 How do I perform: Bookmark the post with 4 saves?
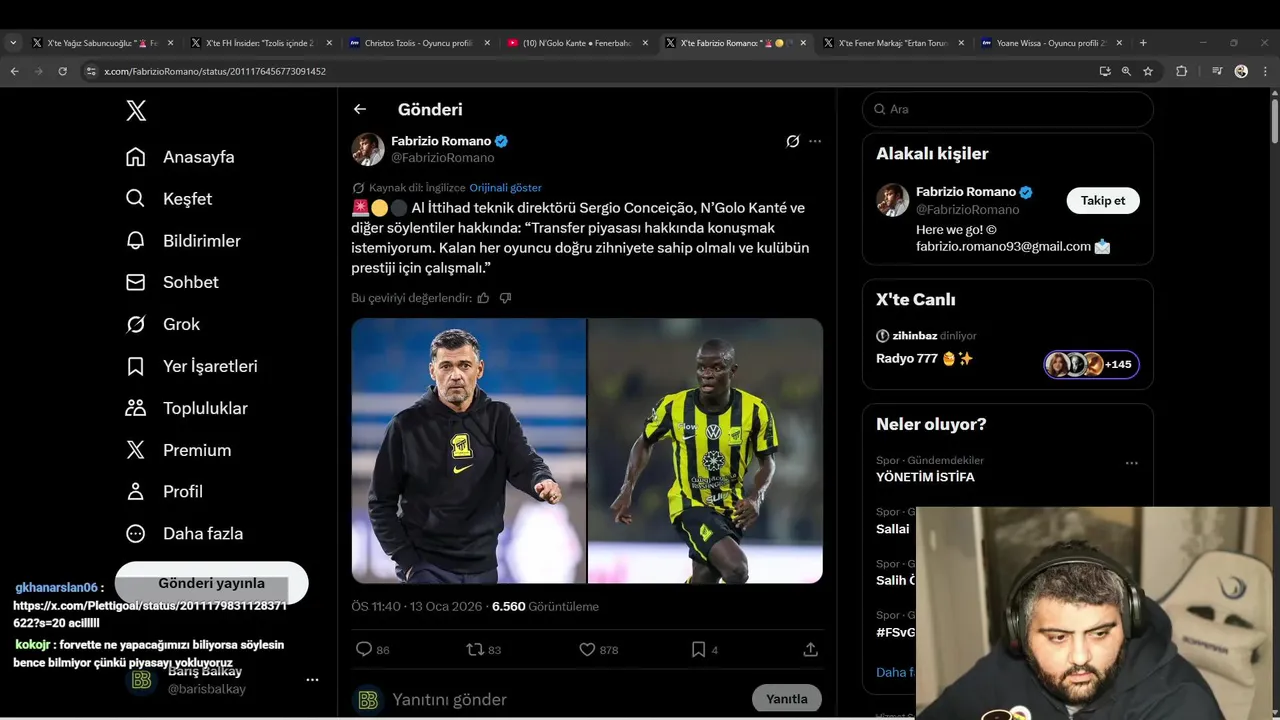coord(699,649)
